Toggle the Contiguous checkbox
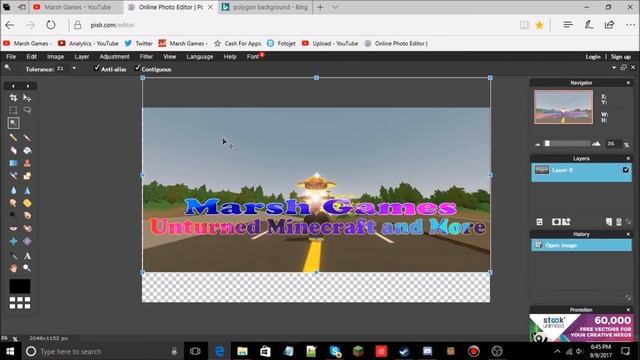Viewport: 640px width, 360px height. point(138,68)
